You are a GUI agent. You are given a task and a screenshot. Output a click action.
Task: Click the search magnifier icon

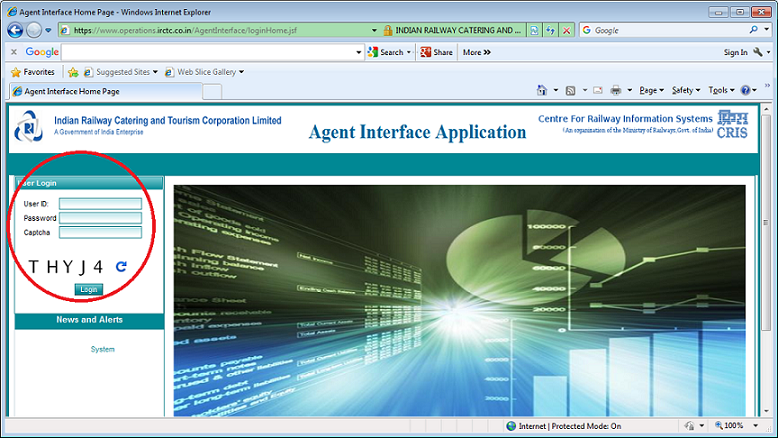[x=754, y=30]
